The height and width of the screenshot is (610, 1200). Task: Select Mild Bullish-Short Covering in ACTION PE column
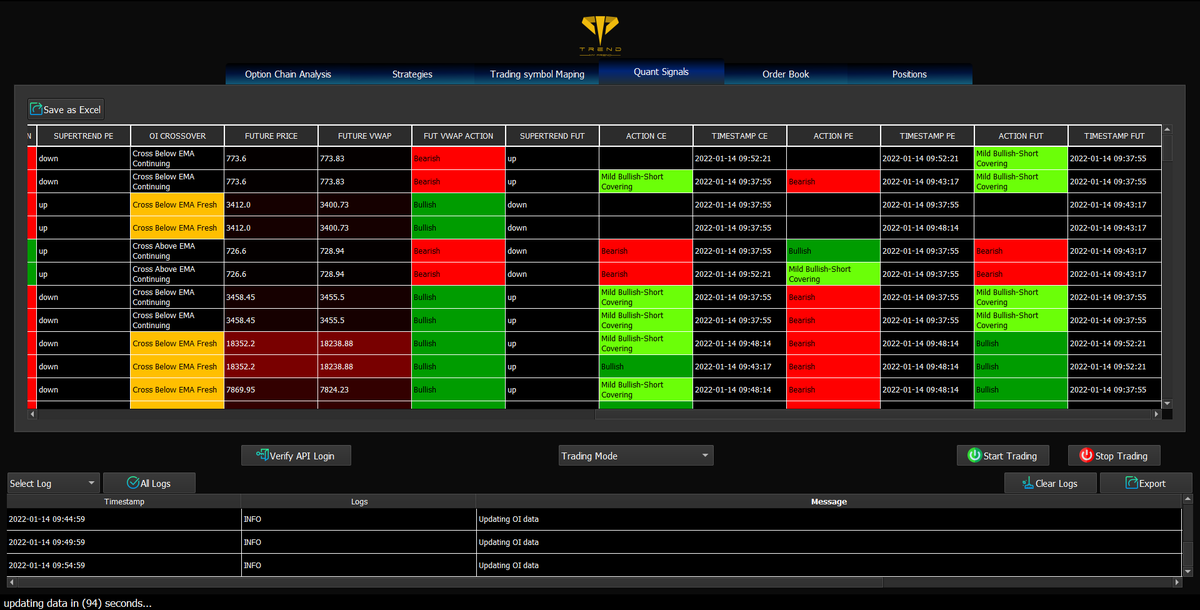click(x=833, y=274)
